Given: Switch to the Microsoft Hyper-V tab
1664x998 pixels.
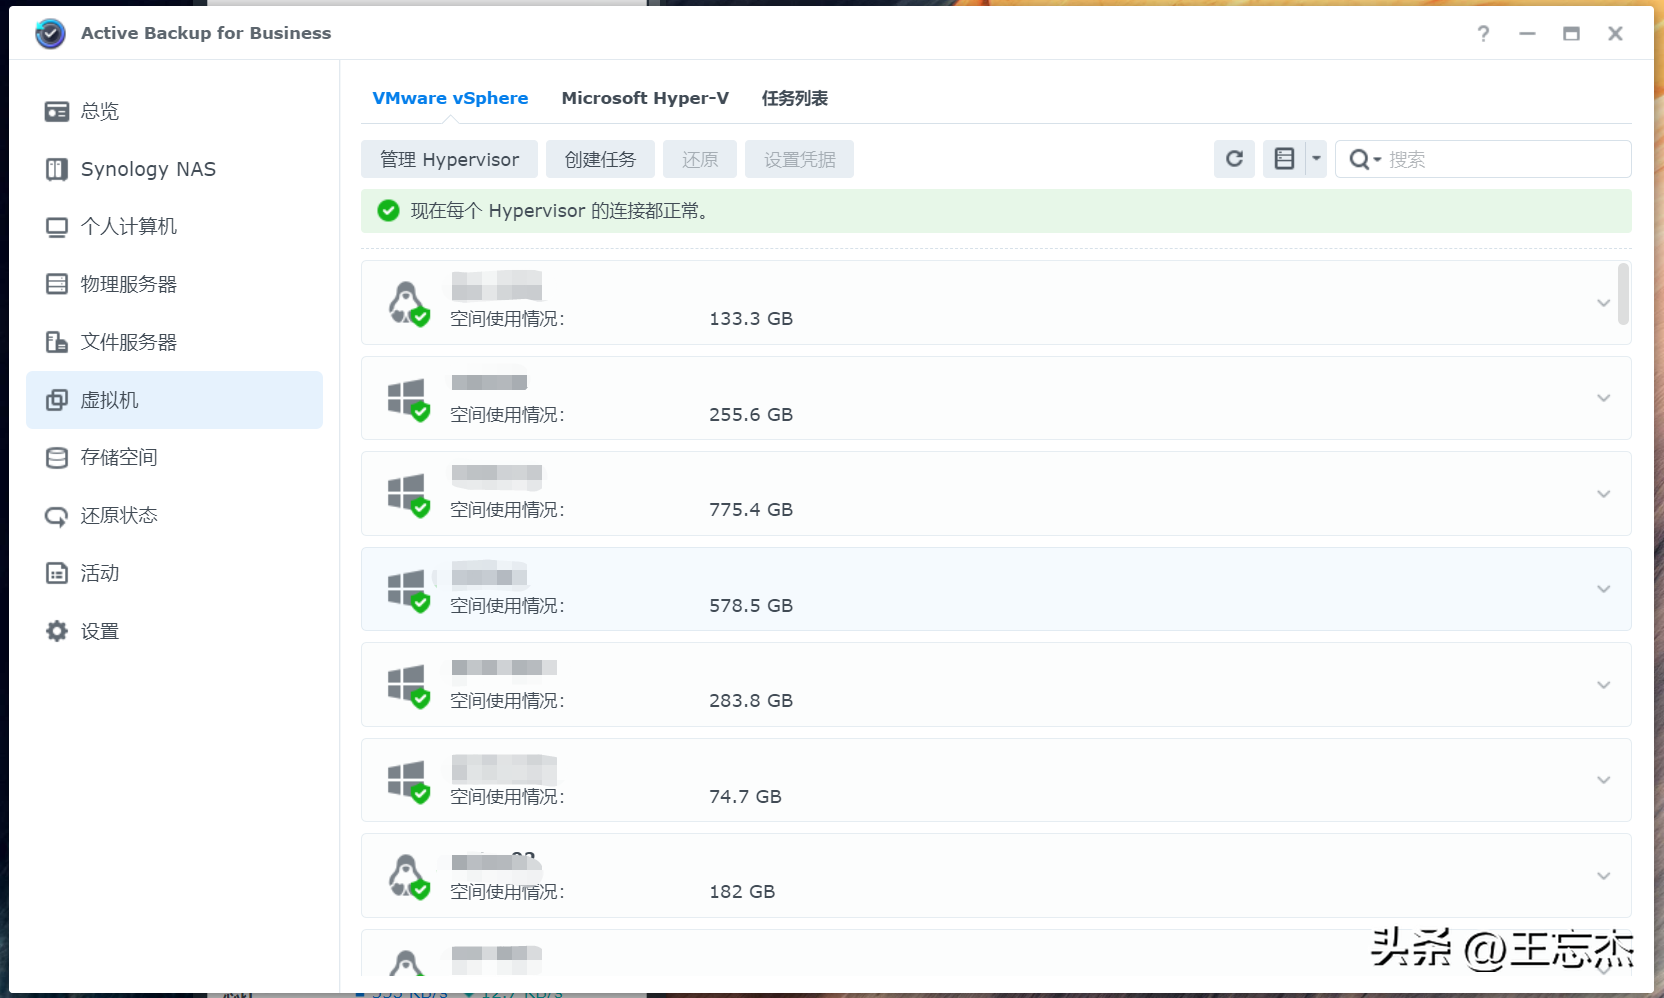Looking at the screenshot, I should (x=645, y=98).
